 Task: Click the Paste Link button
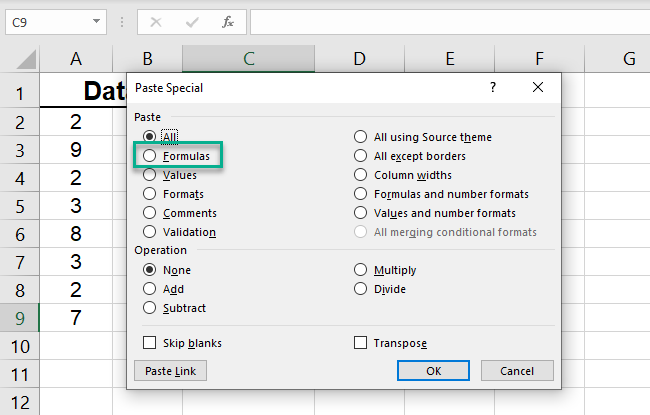click(170, 371)
